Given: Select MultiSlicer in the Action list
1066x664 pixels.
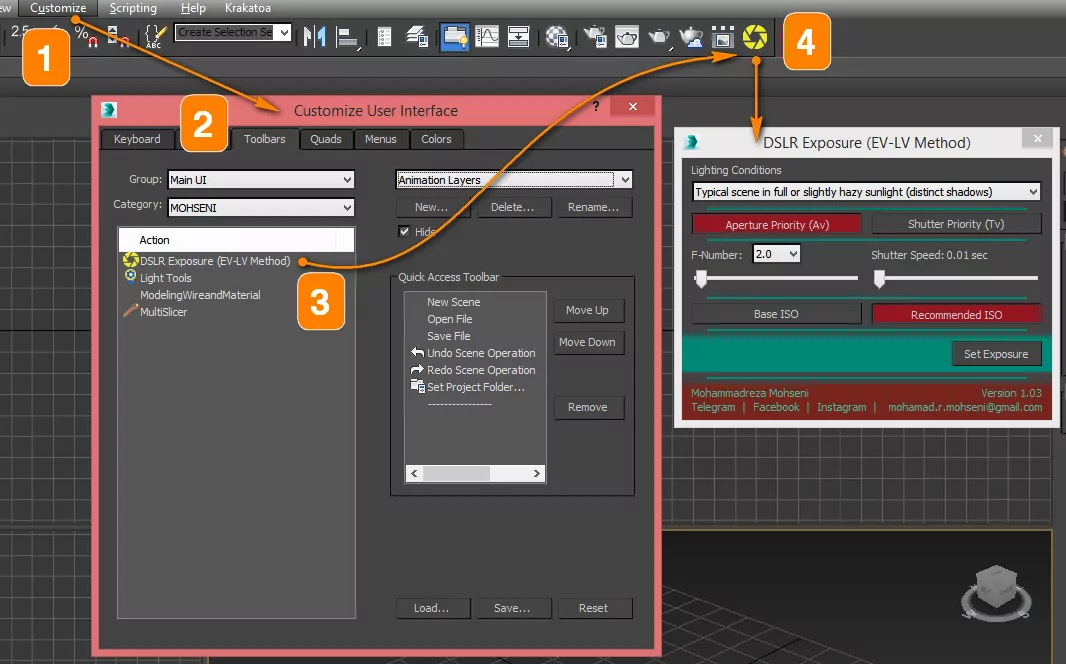Looking at the screenshot, I should coord(163,312).
